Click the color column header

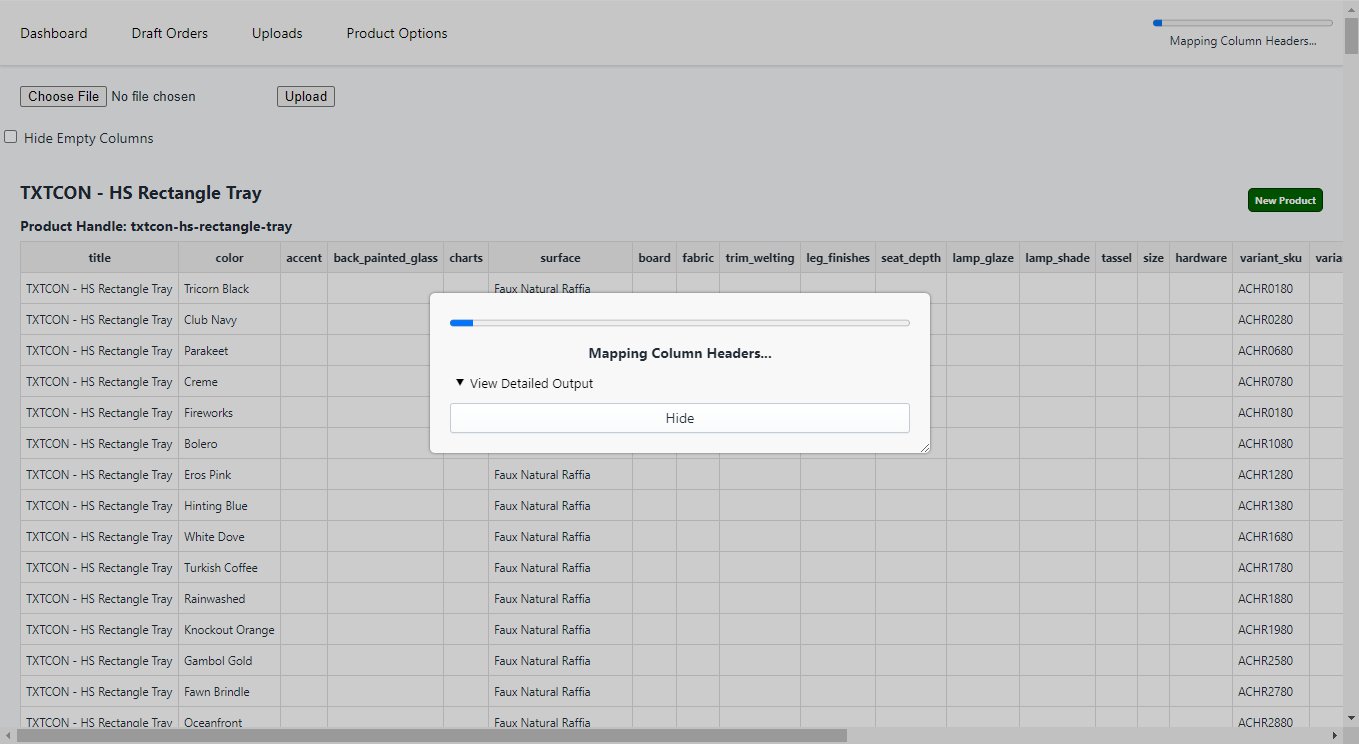(229, 257)
